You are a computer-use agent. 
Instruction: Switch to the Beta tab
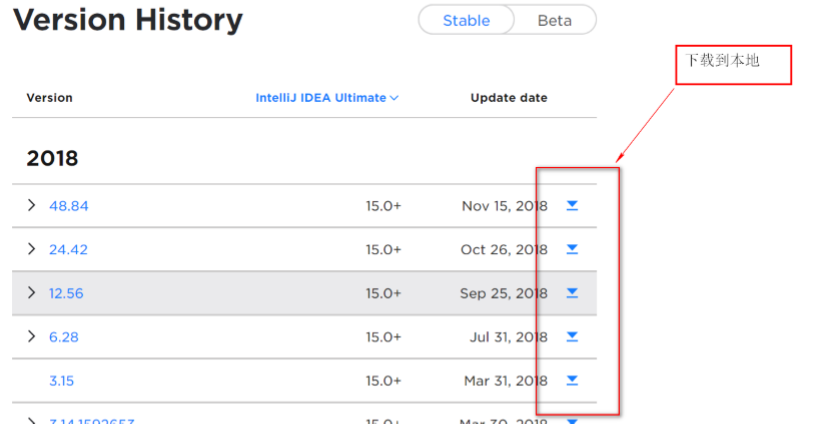tap(555, 20)
